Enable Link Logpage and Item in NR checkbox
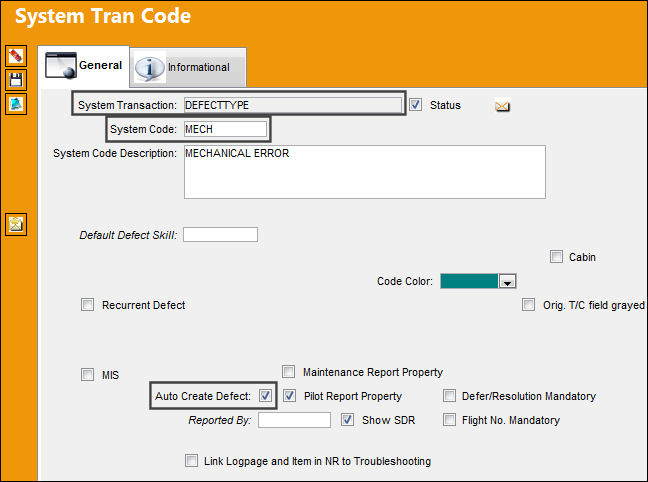Viewport: 648px width, 482px height. pyautogui.click(x=191, y=461)
